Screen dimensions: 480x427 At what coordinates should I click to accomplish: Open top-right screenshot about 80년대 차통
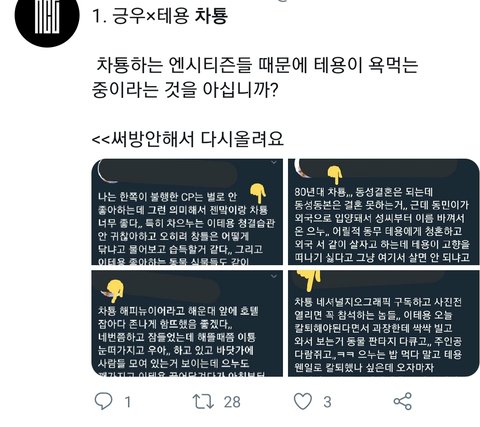[384, 212]
